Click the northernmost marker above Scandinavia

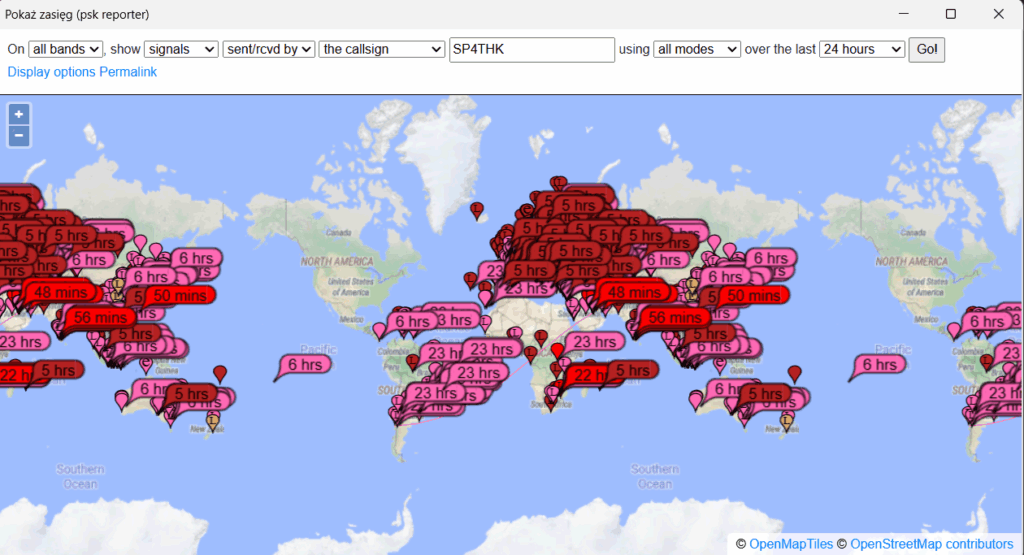(x=558, y=182)
